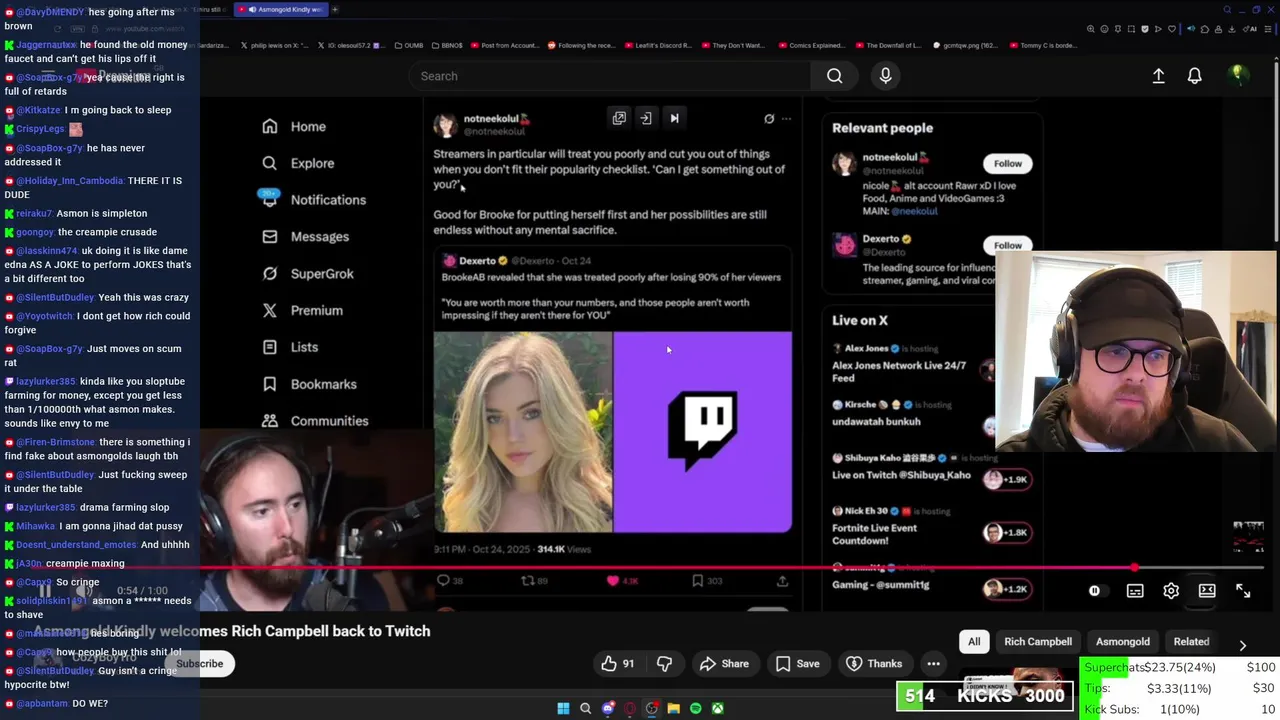
Task: Open the Leafit's Discord R... bookmark
Action: [658, 45]
